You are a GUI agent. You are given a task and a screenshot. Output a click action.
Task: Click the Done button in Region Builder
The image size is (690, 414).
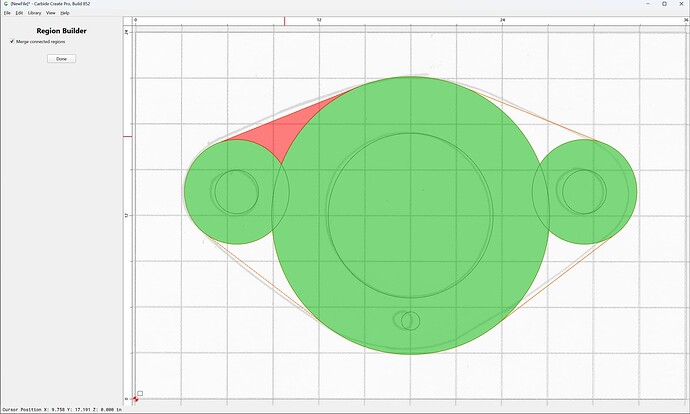tap(62, 59)
